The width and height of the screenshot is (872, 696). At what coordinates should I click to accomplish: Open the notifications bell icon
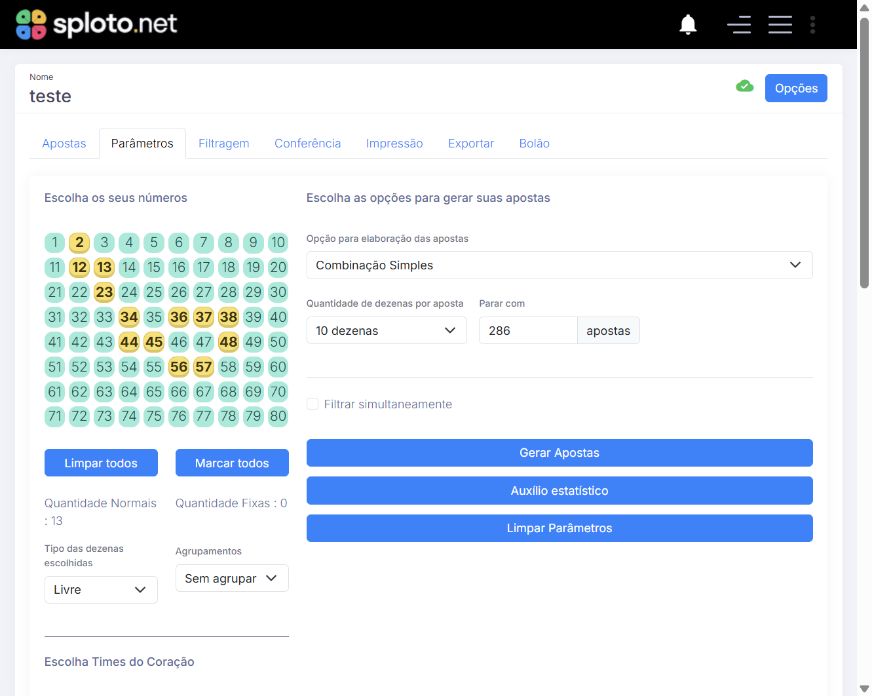click(x=688, y=24)
